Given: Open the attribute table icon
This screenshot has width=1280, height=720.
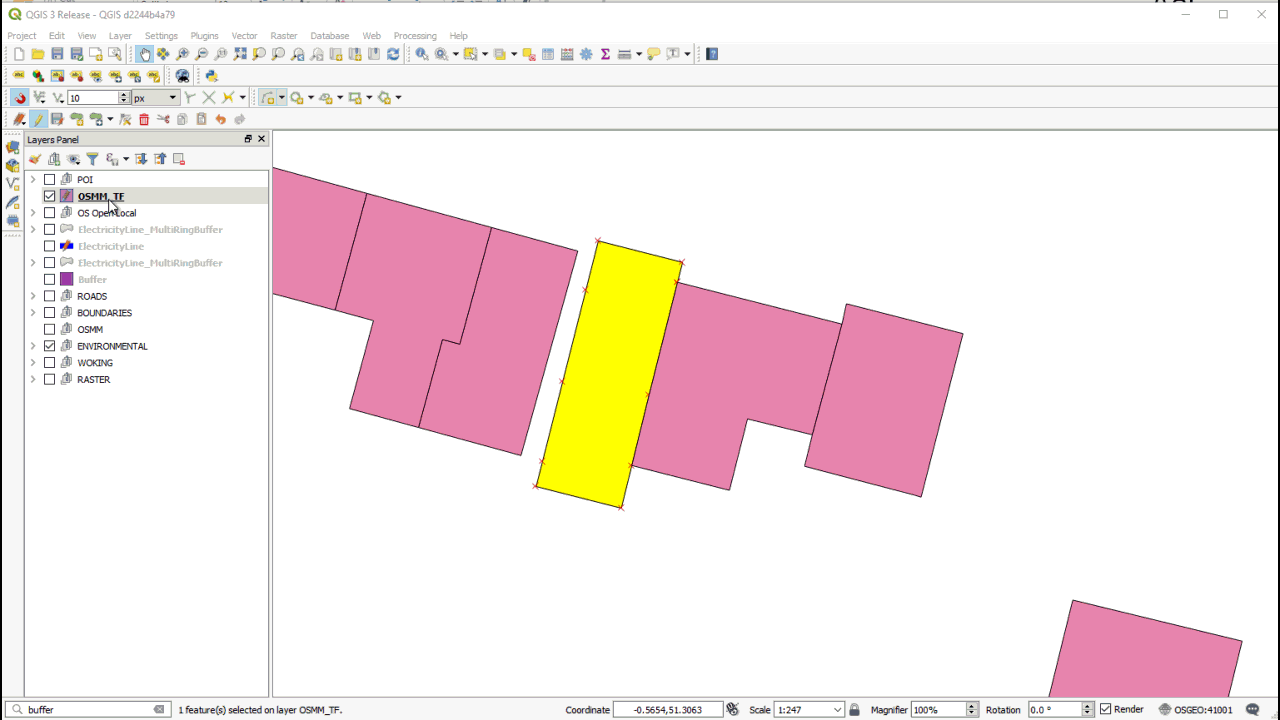Looking at the screenshot, I should [548, 54].
